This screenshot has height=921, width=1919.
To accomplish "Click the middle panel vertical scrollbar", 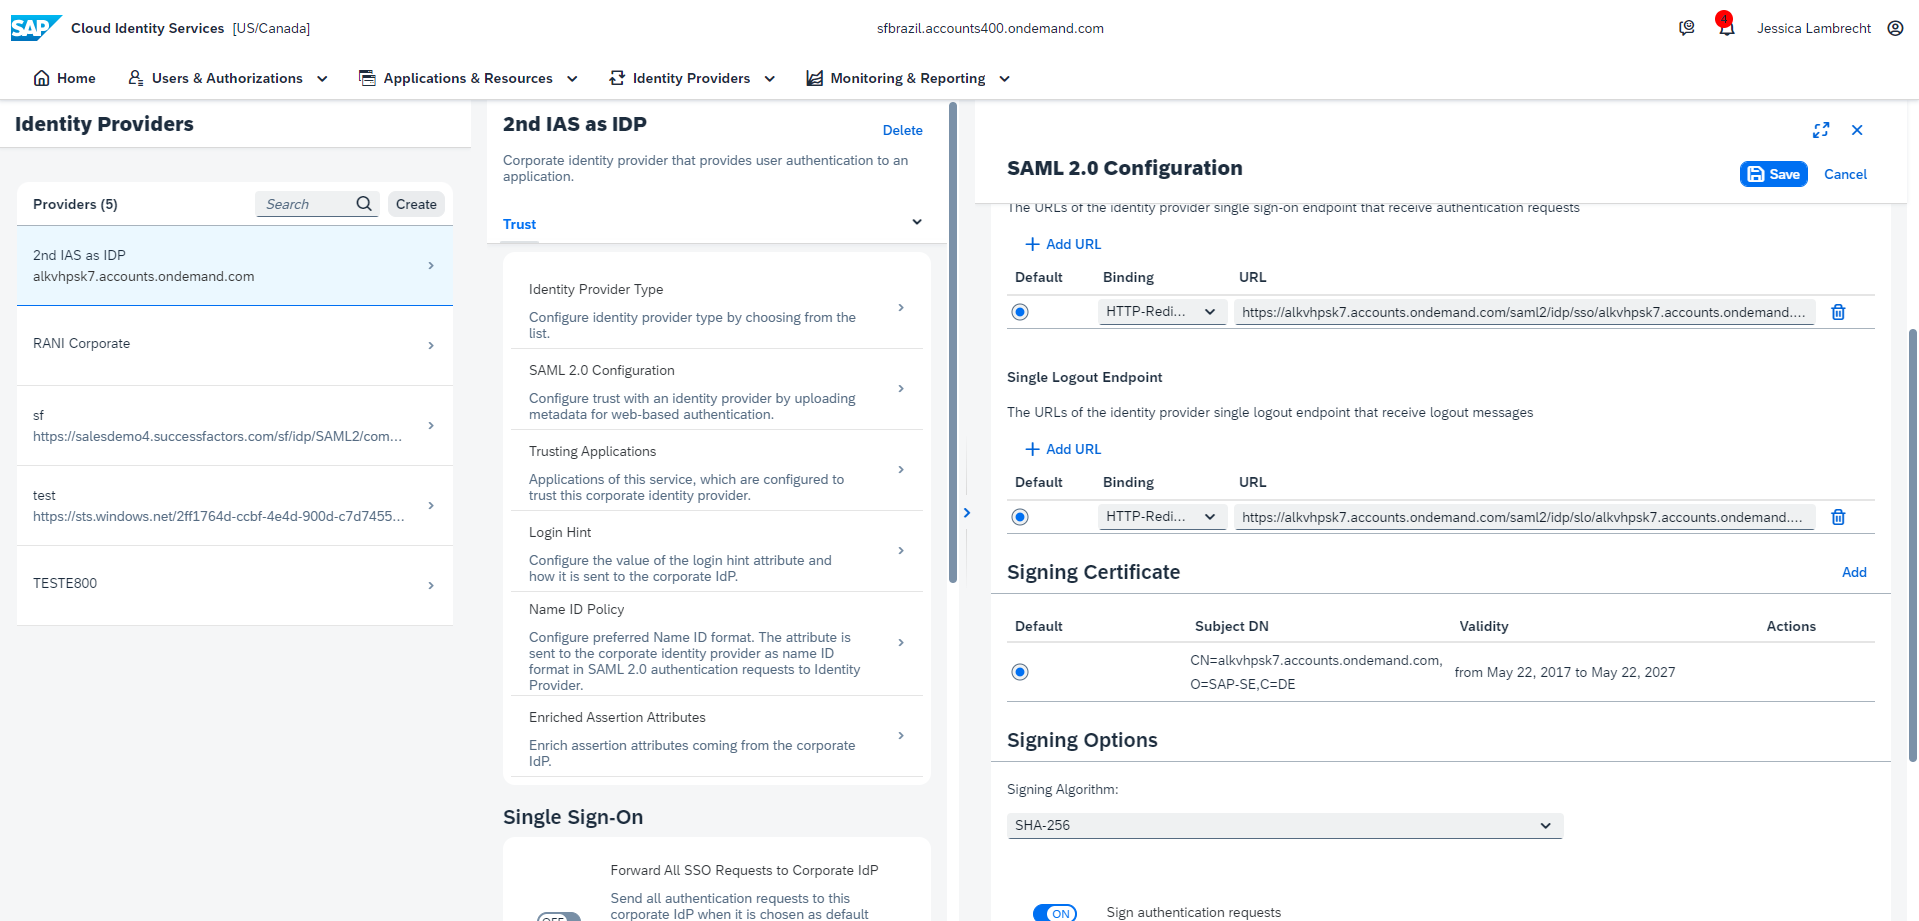I will pyautogui.click(x=953, y=342).
